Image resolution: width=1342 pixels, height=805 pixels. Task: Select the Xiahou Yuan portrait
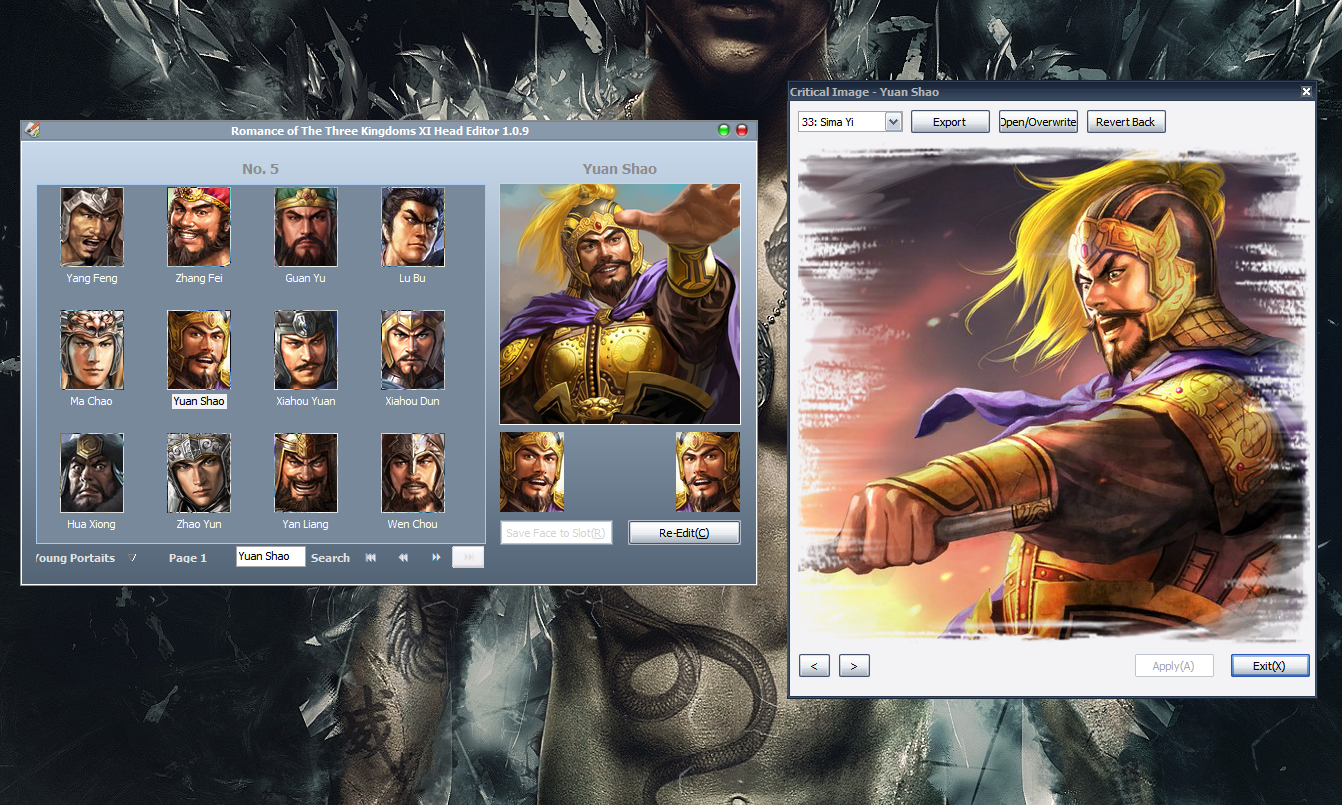(x=306, y=350)
